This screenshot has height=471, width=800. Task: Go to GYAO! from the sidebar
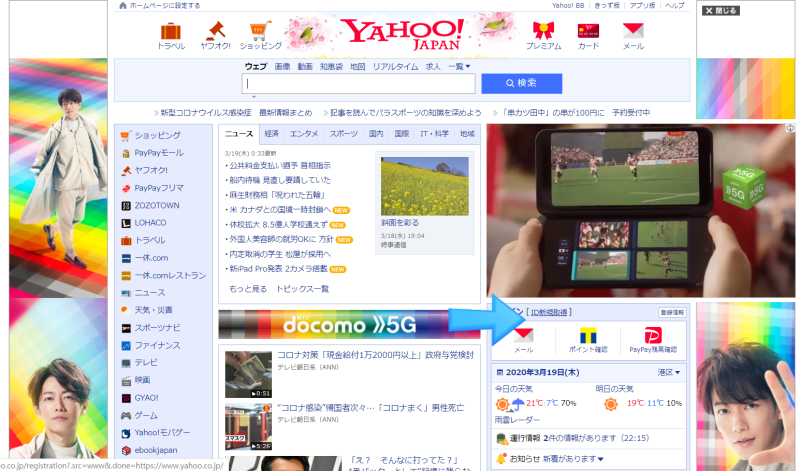tap(146, 398)
